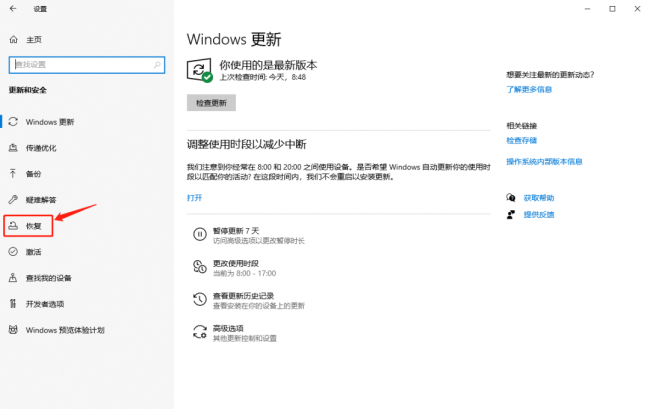The height and width of the screenshot is (409, 650).
Task: Open 开发者选项 page
Action: 45,304
